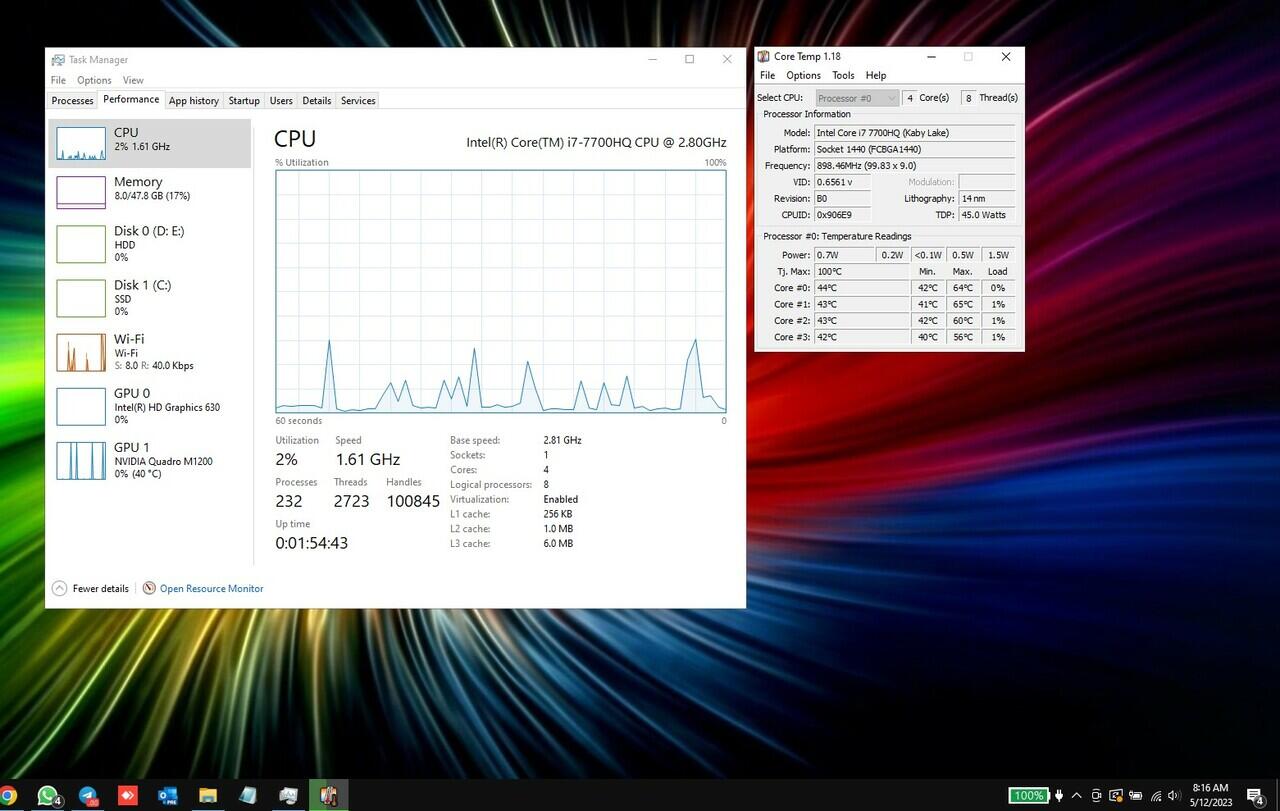Click the Core Temp title bar icon
The image size is (1280, 811).
[764, 57]
